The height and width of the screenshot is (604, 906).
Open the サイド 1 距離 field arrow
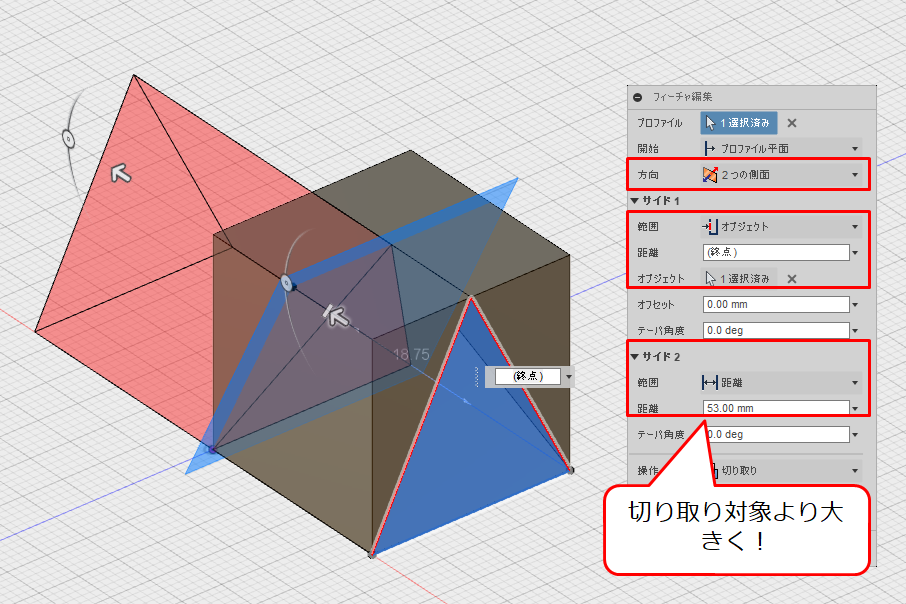coord(856,253)
